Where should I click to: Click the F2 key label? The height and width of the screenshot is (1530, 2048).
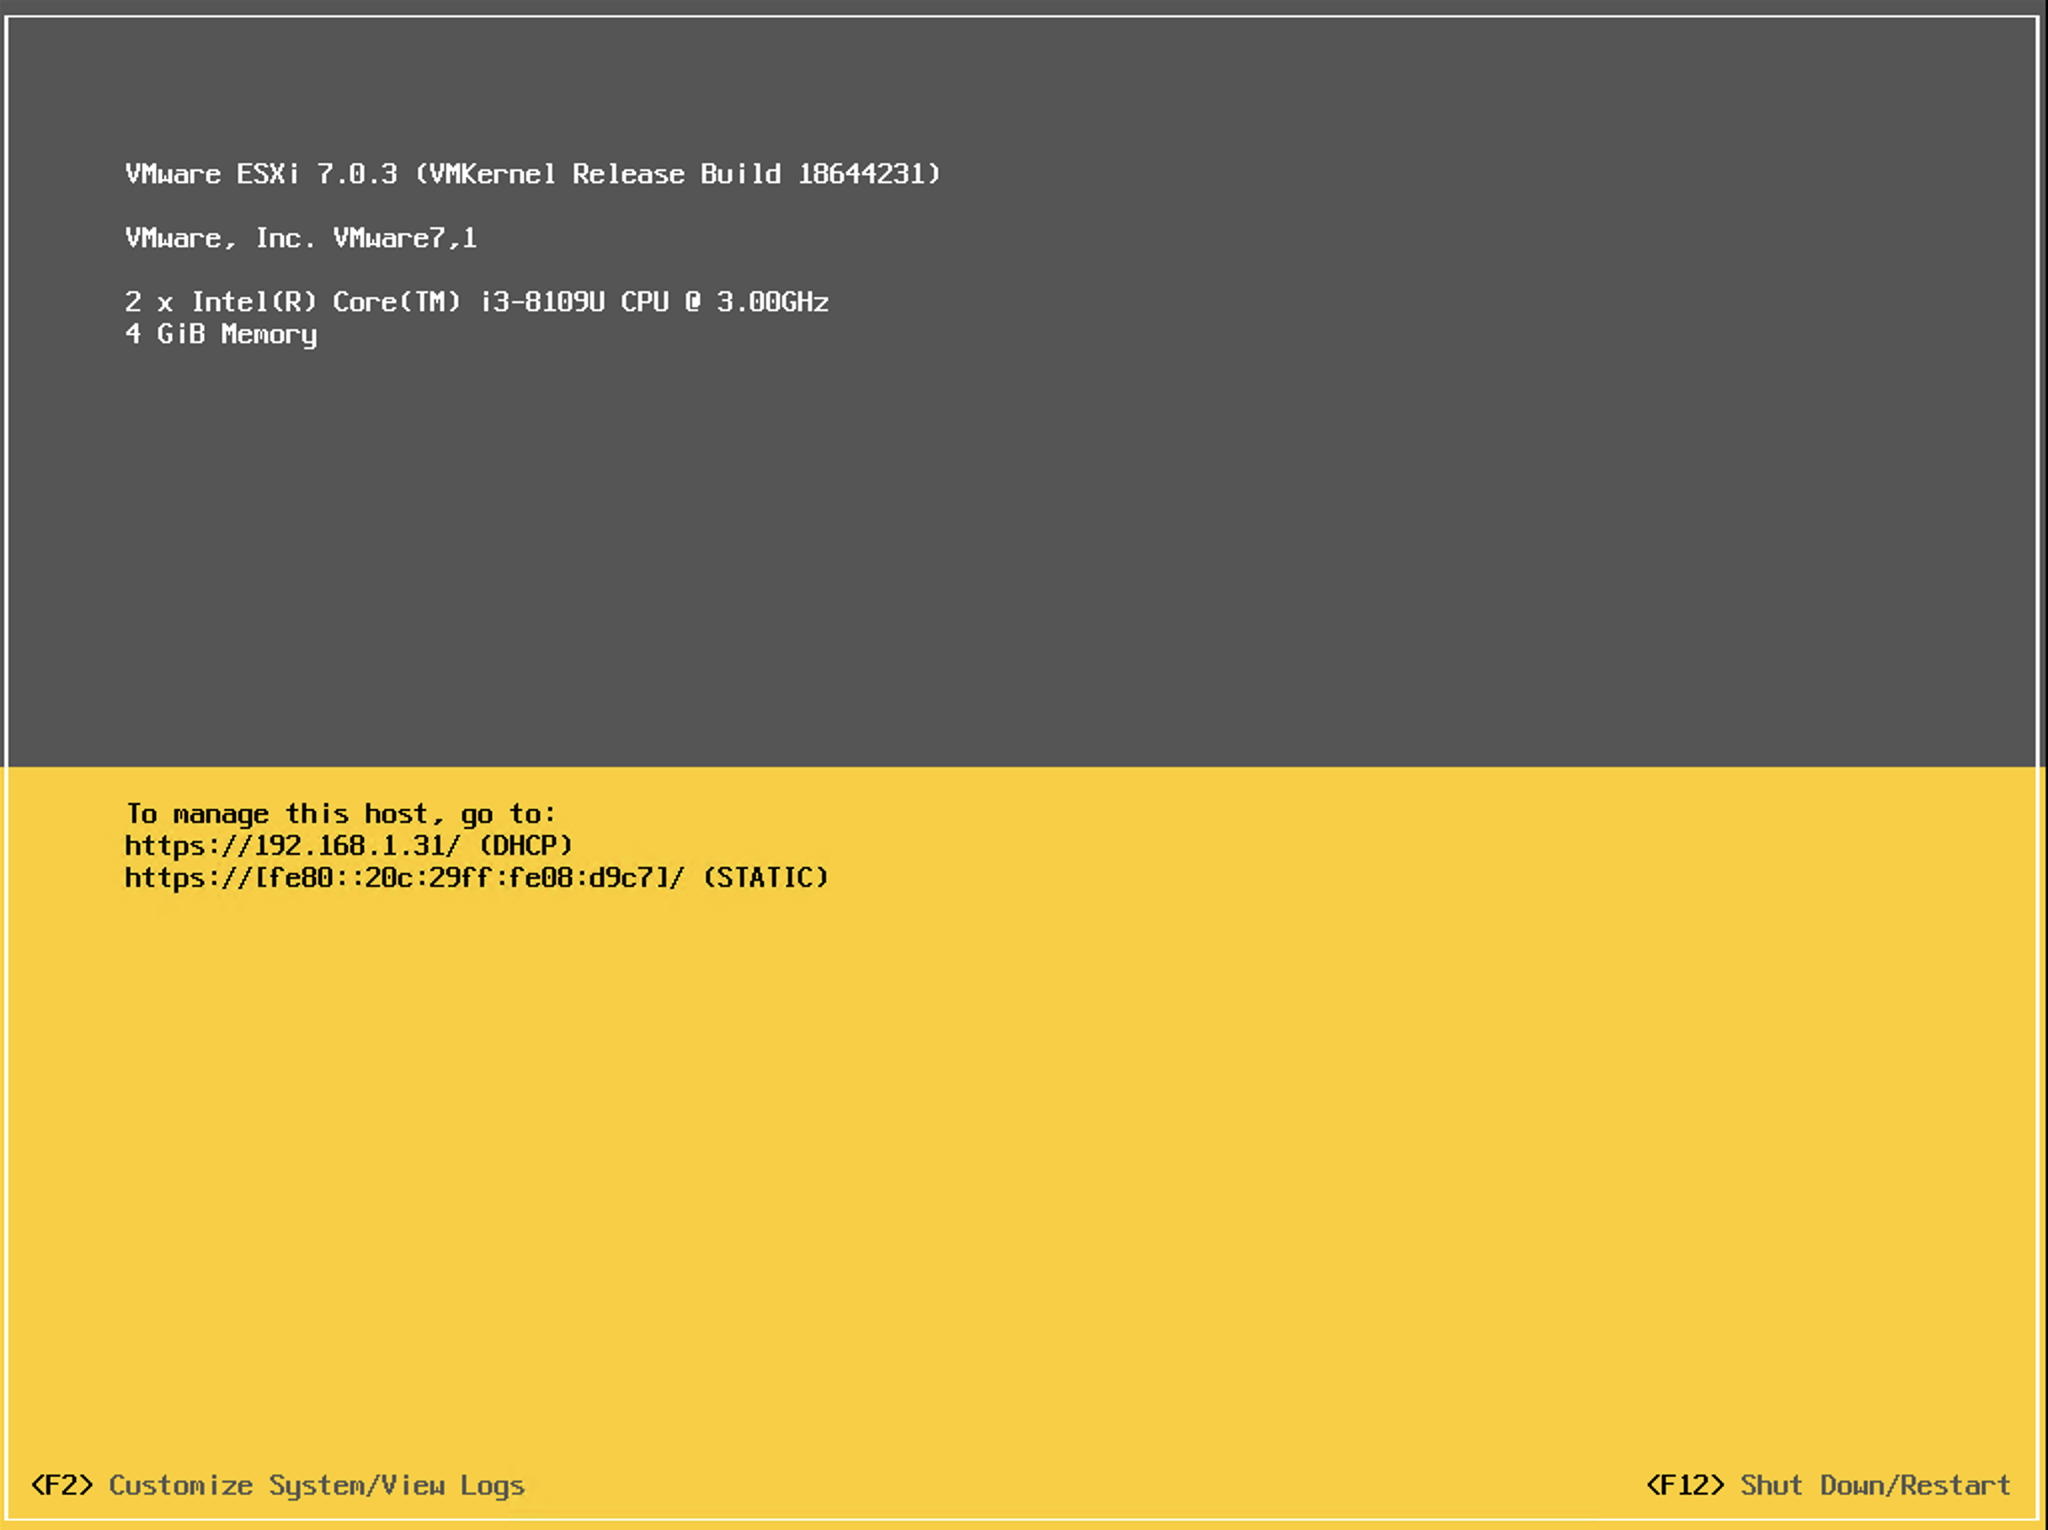62,1486
